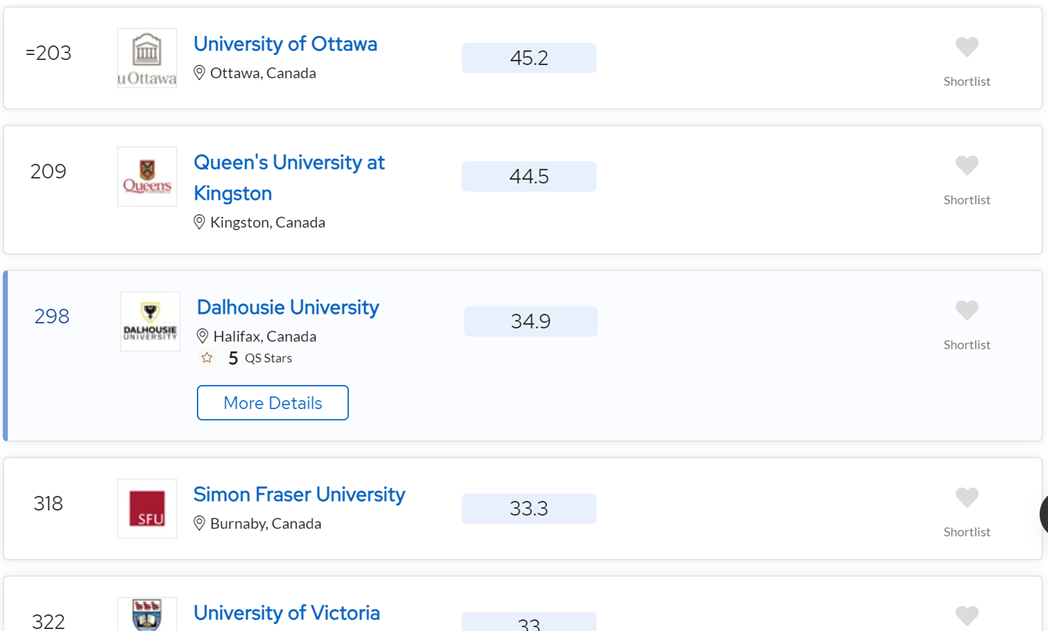
Task: Click the QS Stars star icon
Action: [x=207, y=358]
